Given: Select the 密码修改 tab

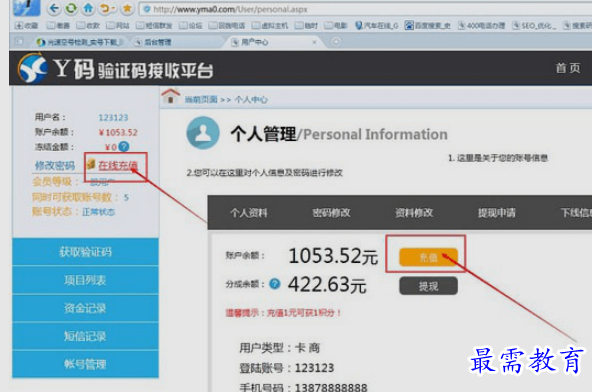Looking at the screenshot, I should (x=331, y=213).
